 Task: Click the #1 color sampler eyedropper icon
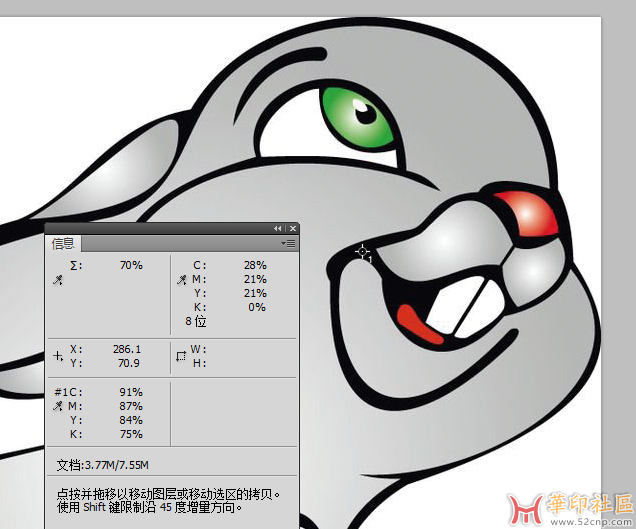click(58, 406)
